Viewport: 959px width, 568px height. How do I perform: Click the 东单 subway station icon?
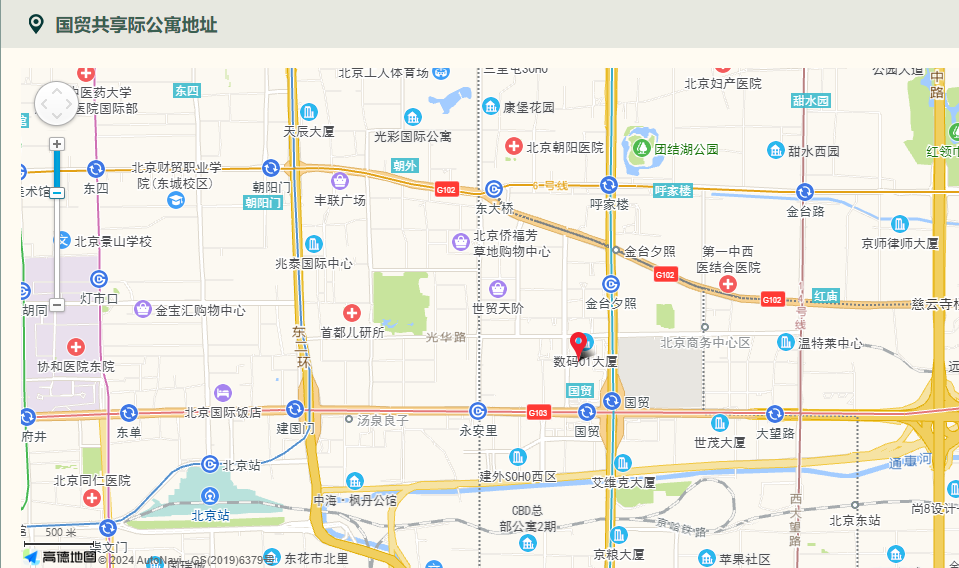click(x=128, y=413)
